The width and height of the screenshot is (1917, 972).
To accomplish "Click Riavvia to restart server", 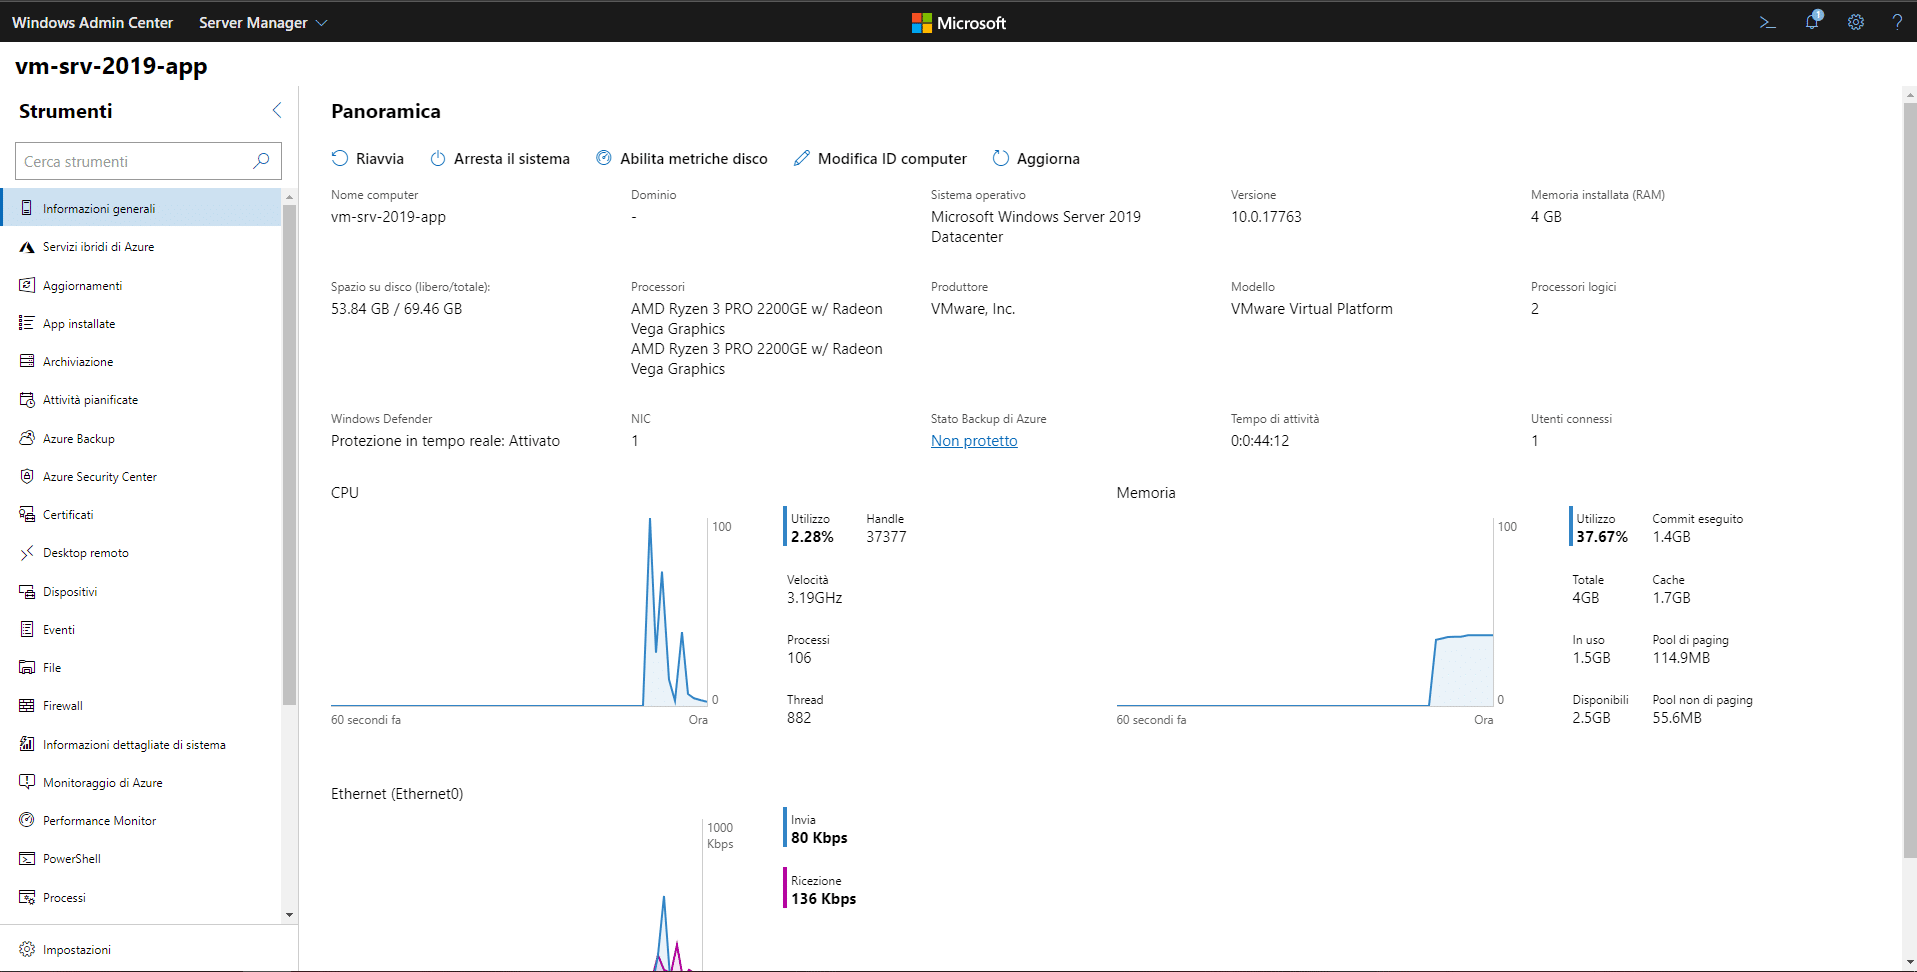I will tap(368, 158).
